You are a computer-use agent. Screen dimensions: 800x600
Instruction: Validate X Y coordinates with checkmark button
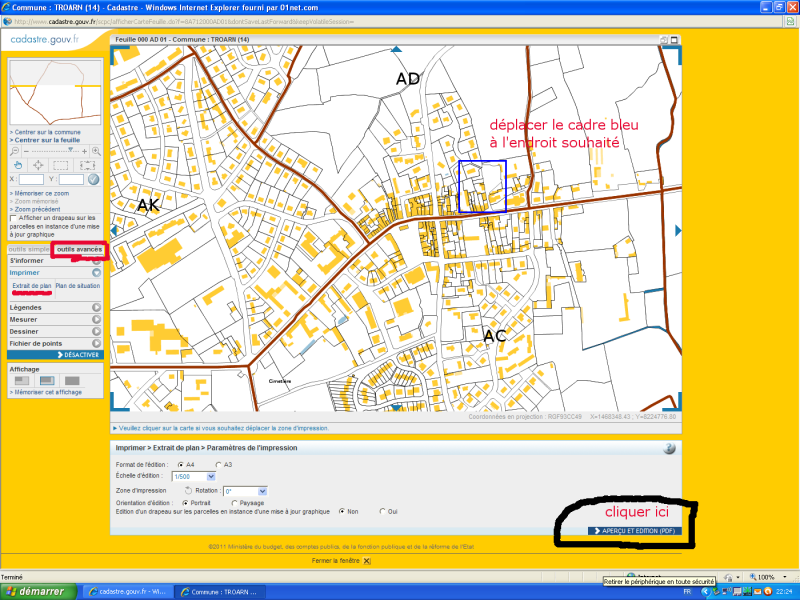point(93,179)
